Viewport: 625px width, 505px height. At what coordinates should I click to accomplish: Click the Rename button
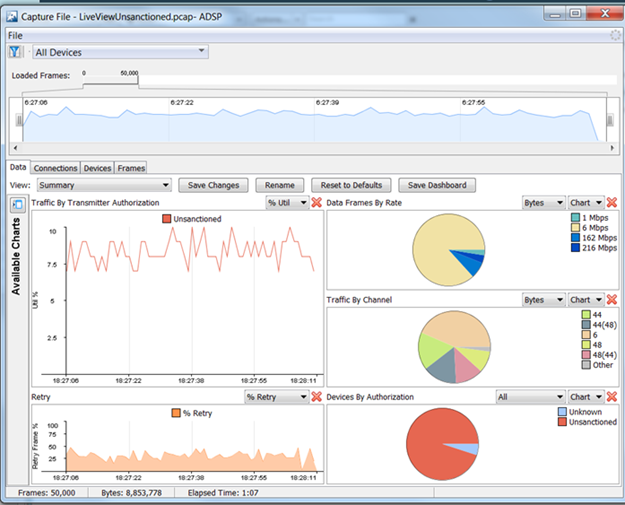[279, 185]
